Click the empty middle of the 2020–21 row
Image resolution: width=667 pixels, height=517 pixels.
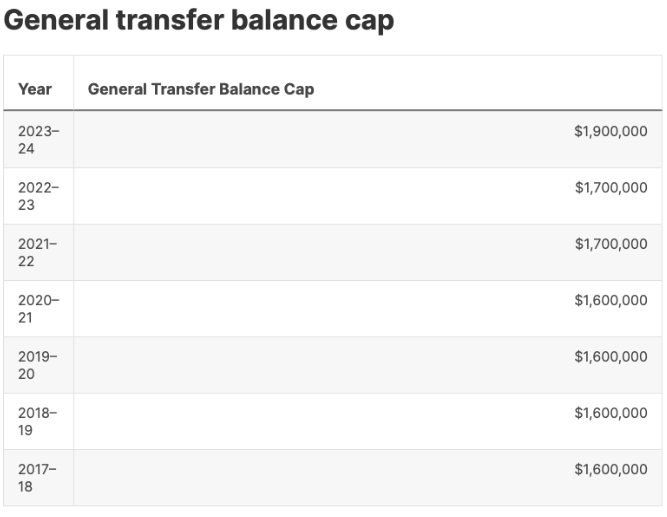coord(320,308)
